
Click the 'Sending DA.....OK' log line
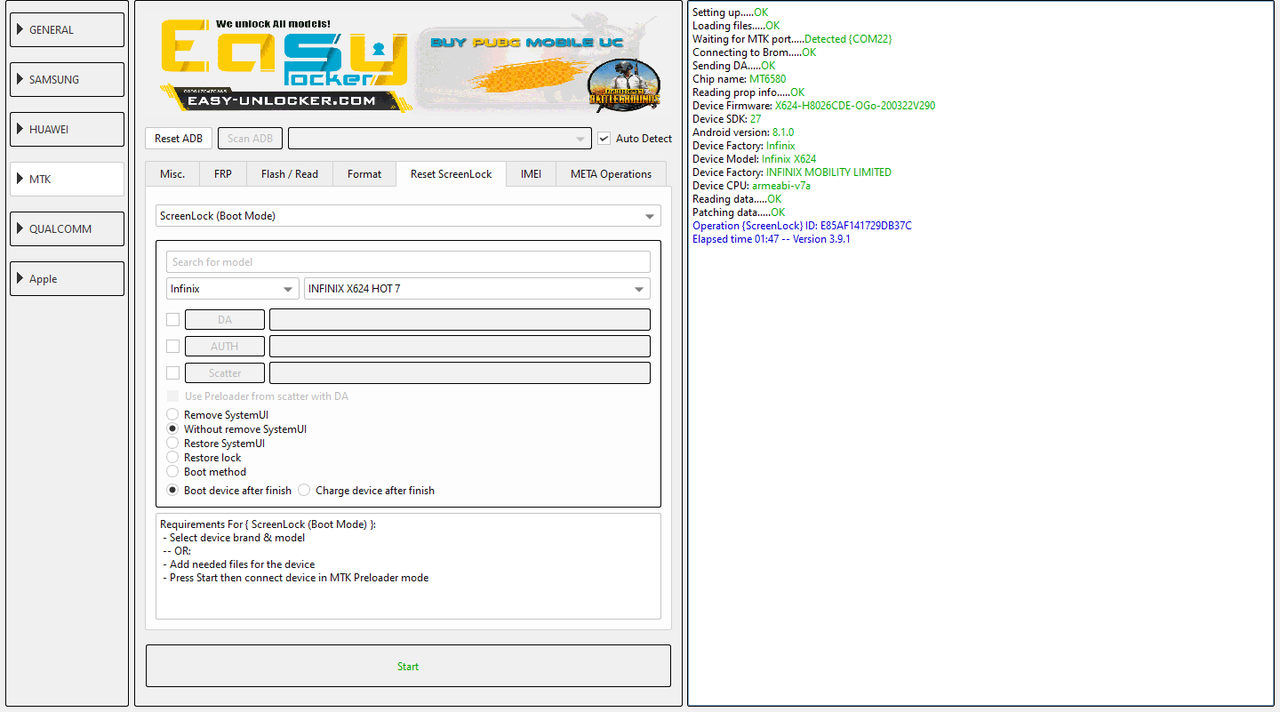tap(734, 66)
